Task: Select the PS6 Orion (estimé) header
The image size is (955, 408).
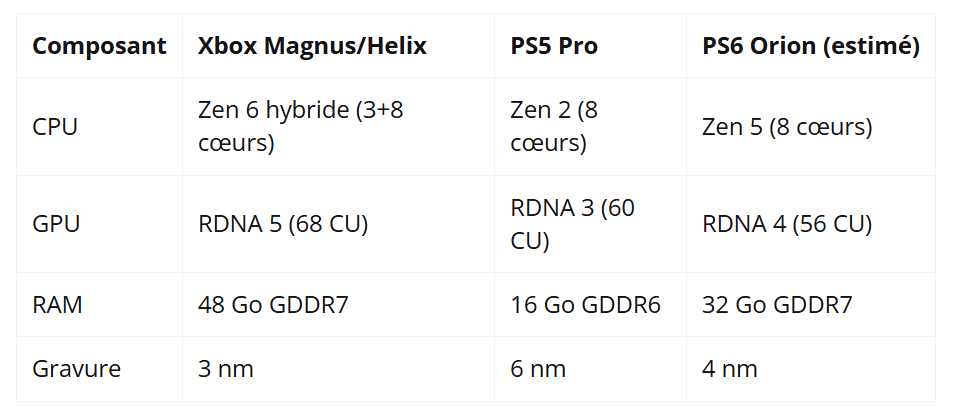Action: point(810,47)
